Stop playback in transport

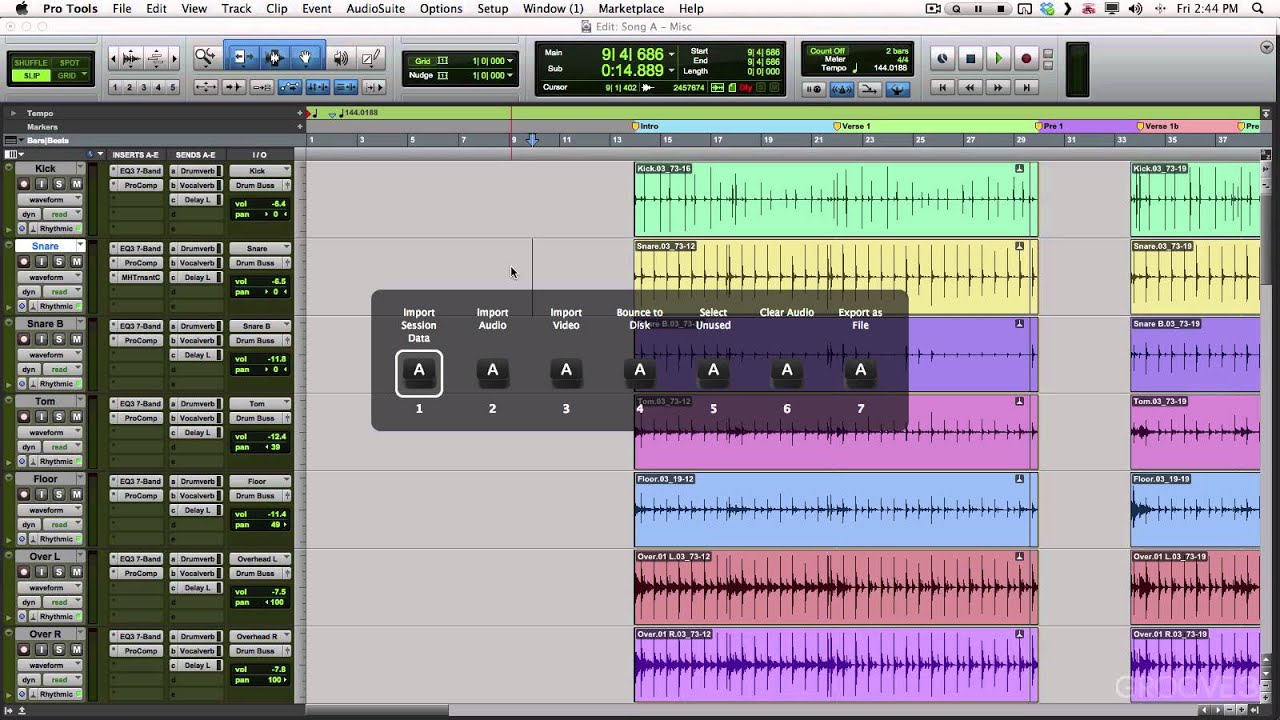pyautogui.click(x=970, y=58)
